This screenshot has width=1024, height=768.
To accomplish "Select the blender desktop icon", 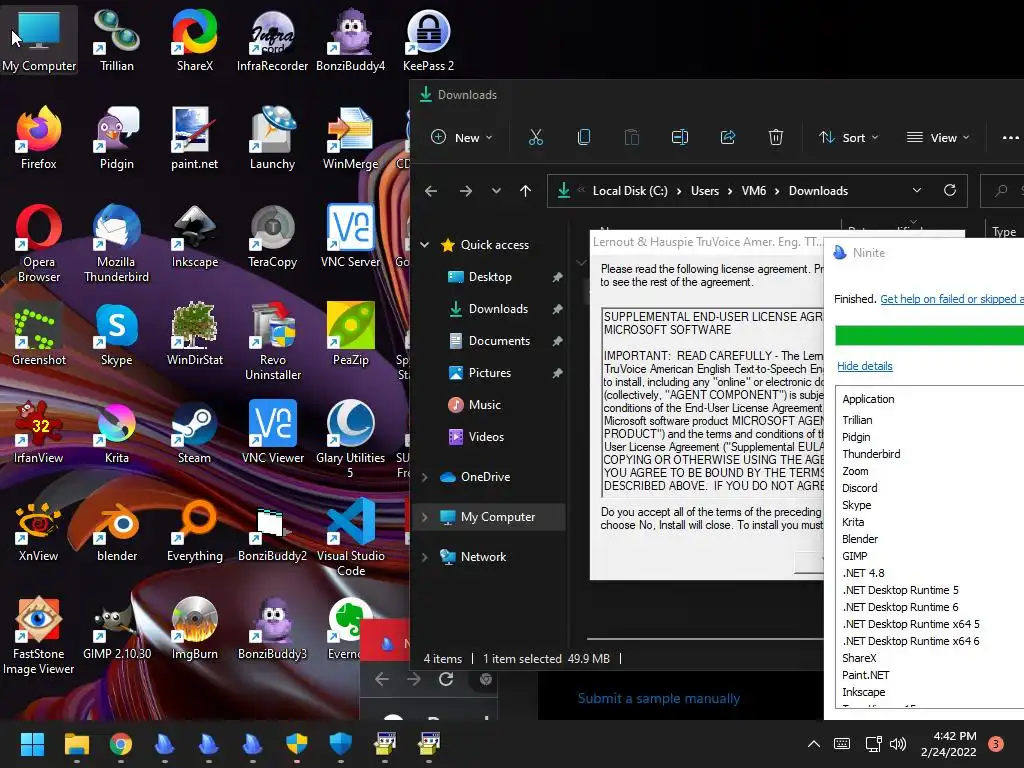I will pos(116,530).
